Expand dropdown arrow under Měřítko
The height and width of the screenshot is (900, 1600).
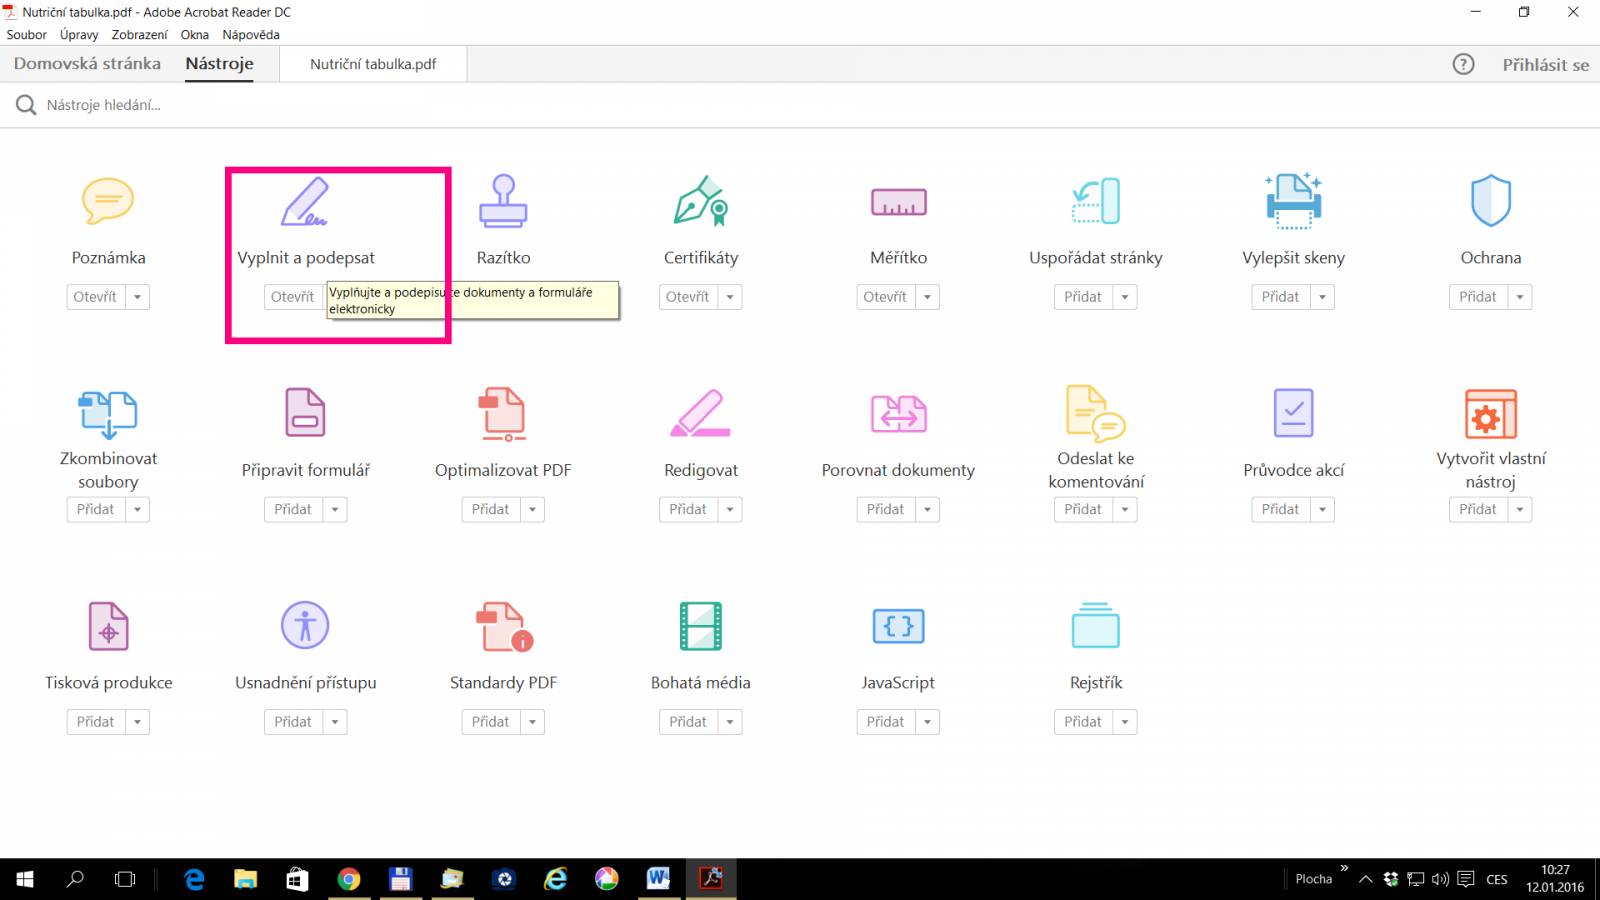tap(927, 297)
